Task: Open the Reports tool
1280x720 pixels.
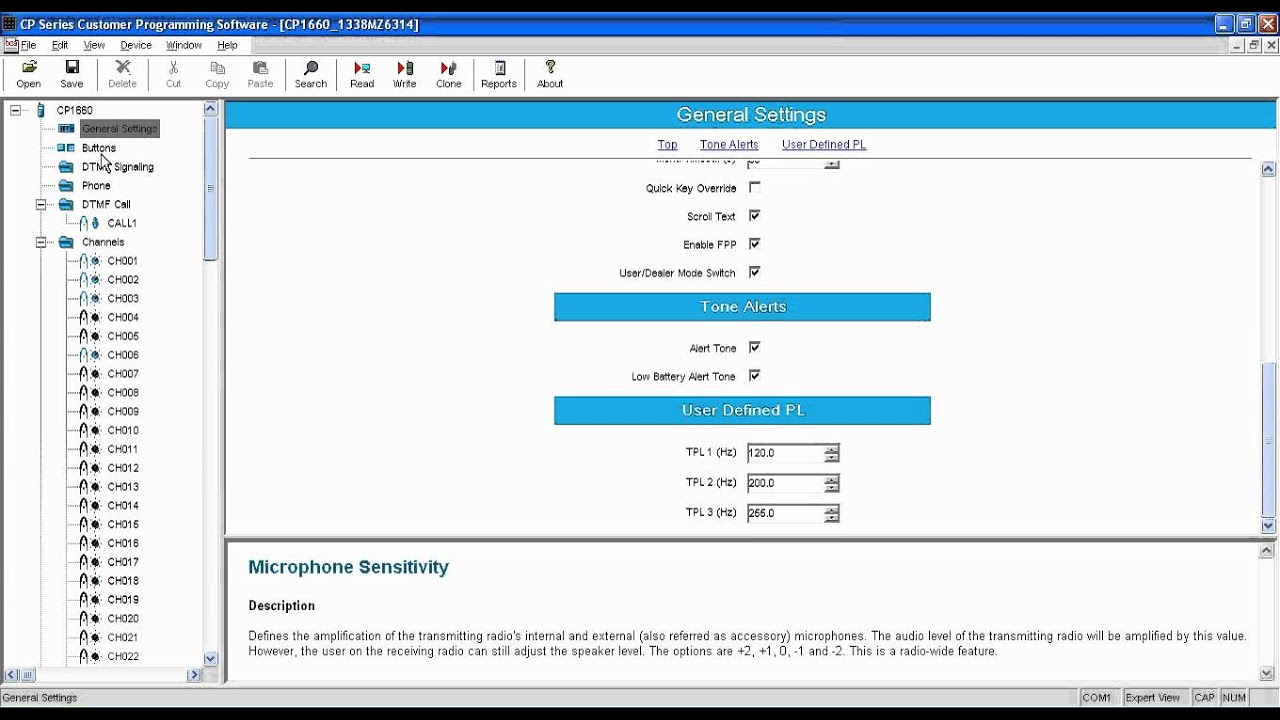Action: [x=499, y=68]
